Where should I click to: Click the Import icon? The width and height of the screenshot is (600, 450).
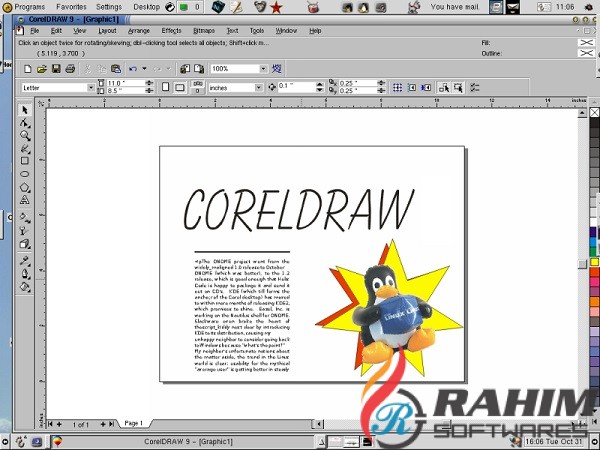pos(185,69)
